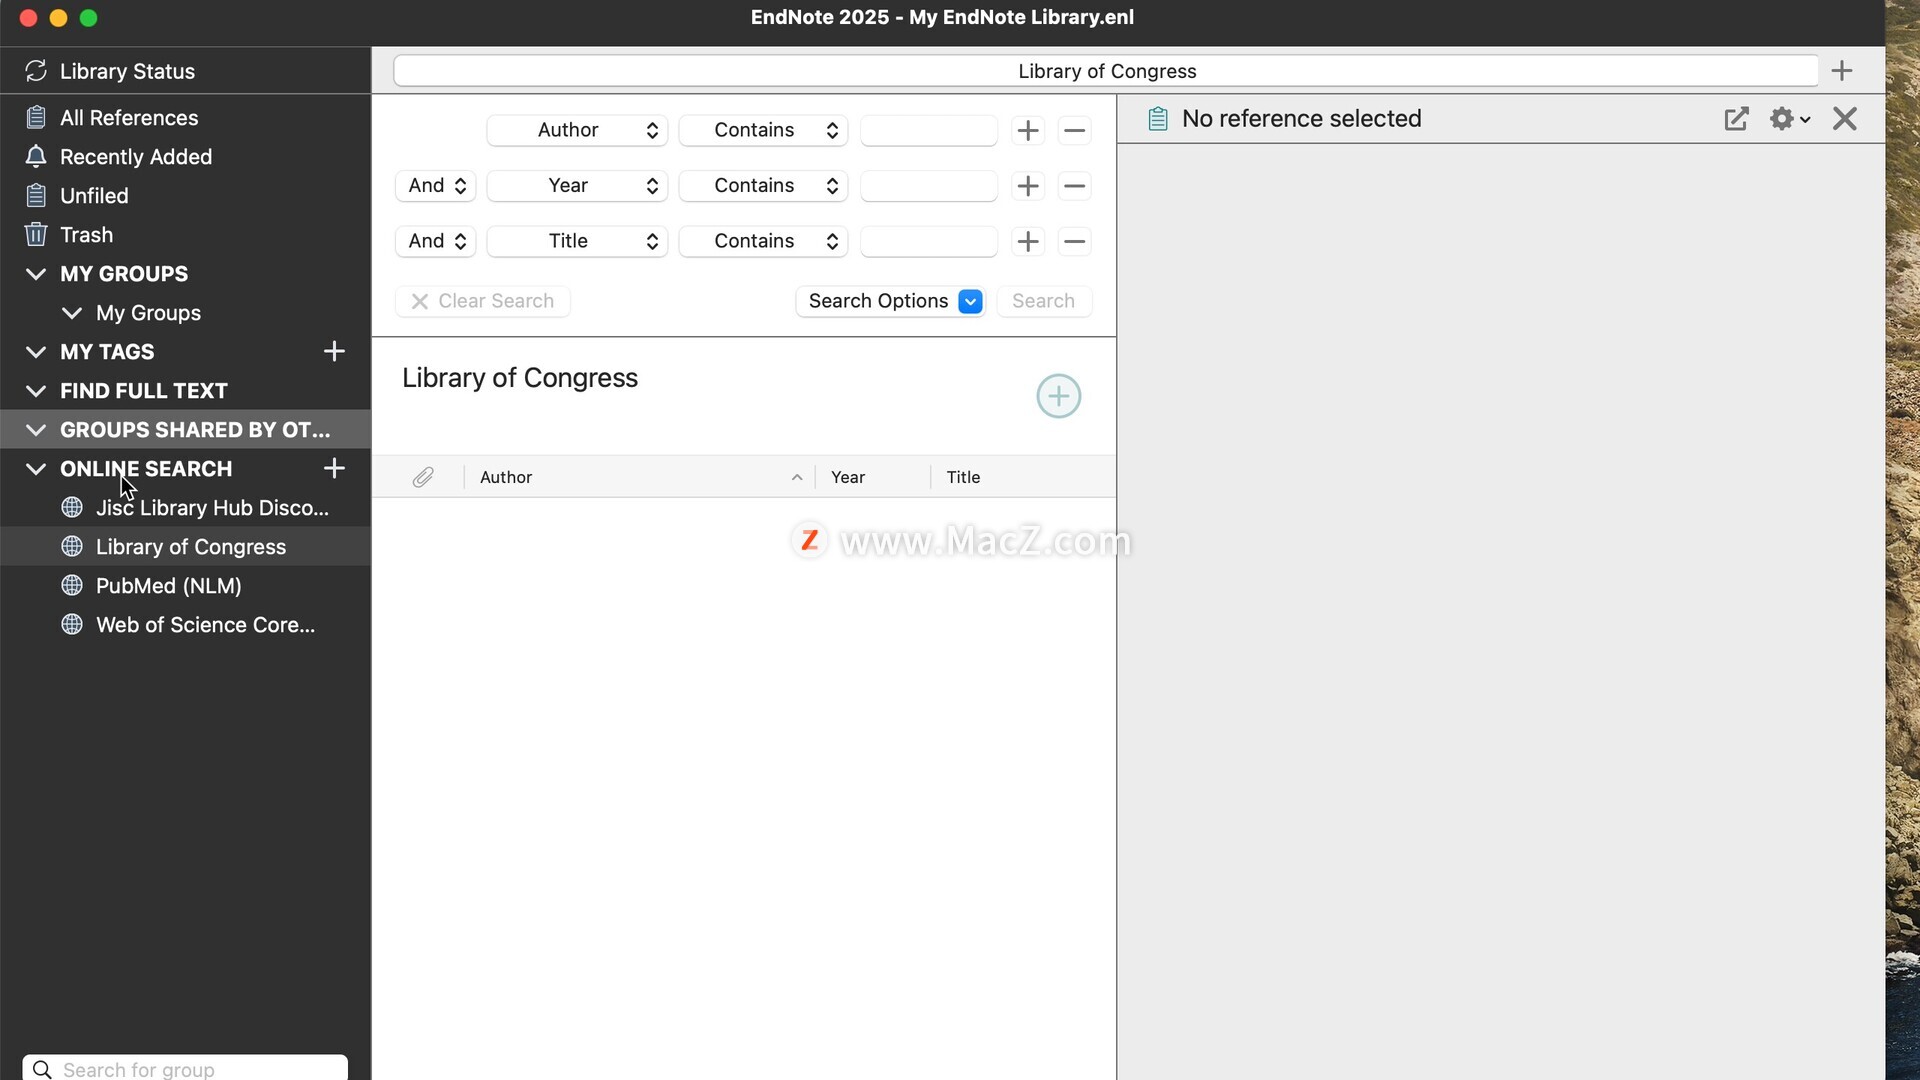Screen dimensions: 1920x1080
Task: Collapse the My Groups subgroup
Action: coord(72,313)
